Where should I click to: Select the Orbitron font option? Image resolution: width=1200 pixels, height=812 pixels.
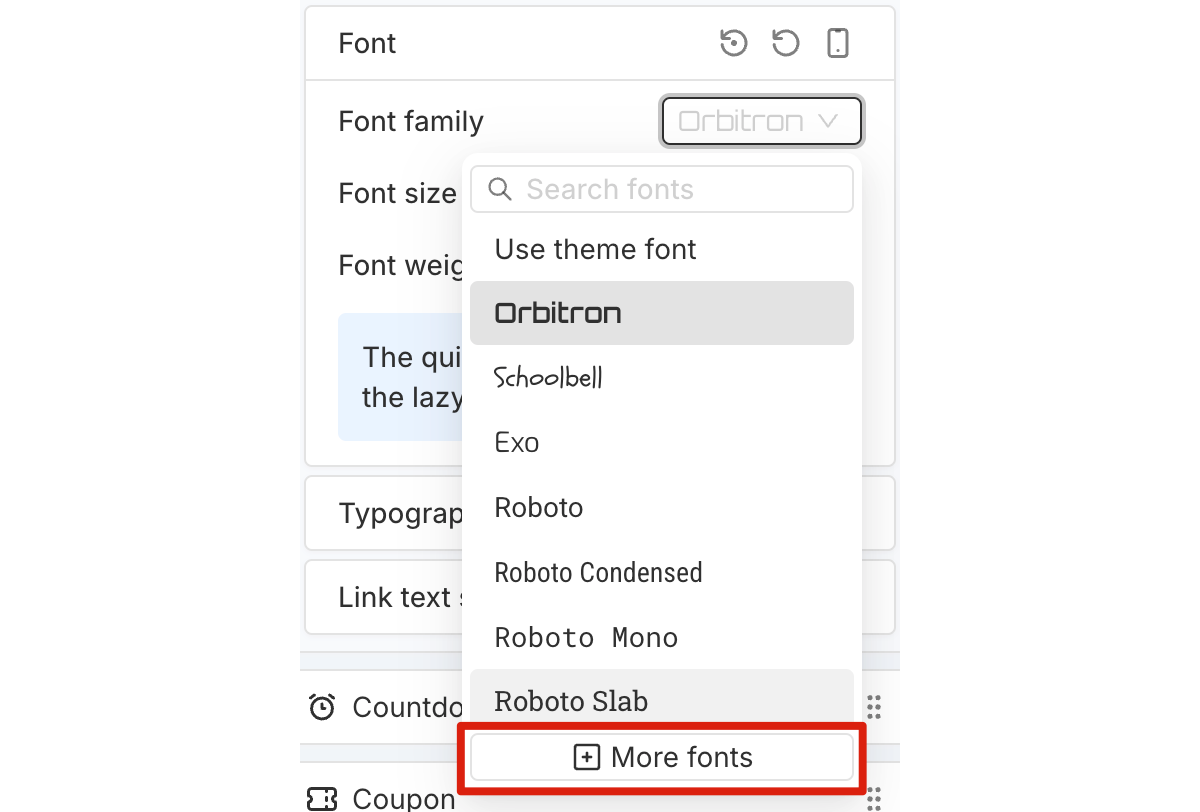[x=662, y=313]
